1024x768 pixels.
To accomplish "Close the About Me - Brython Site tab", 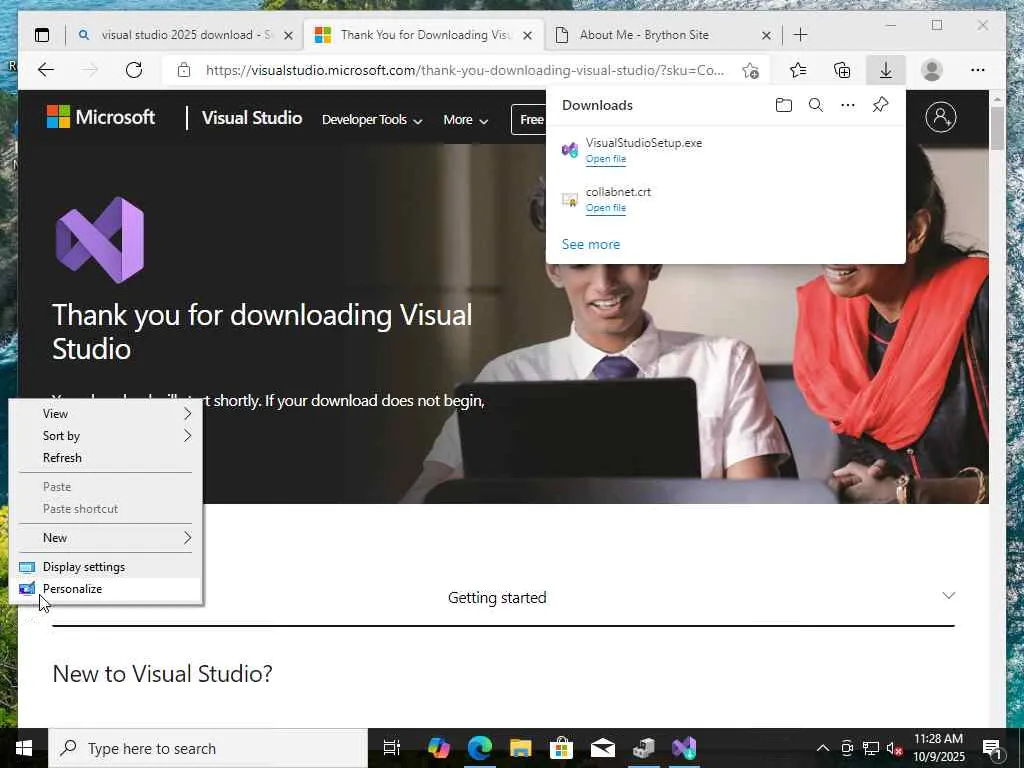I will [767, 35].
